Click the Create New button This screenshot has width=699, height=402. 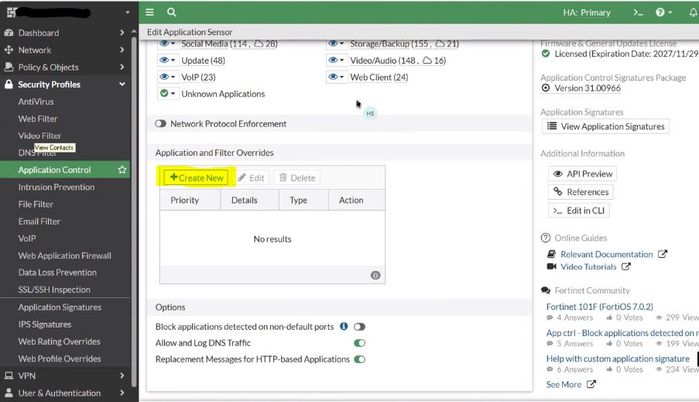click(196, 177)
